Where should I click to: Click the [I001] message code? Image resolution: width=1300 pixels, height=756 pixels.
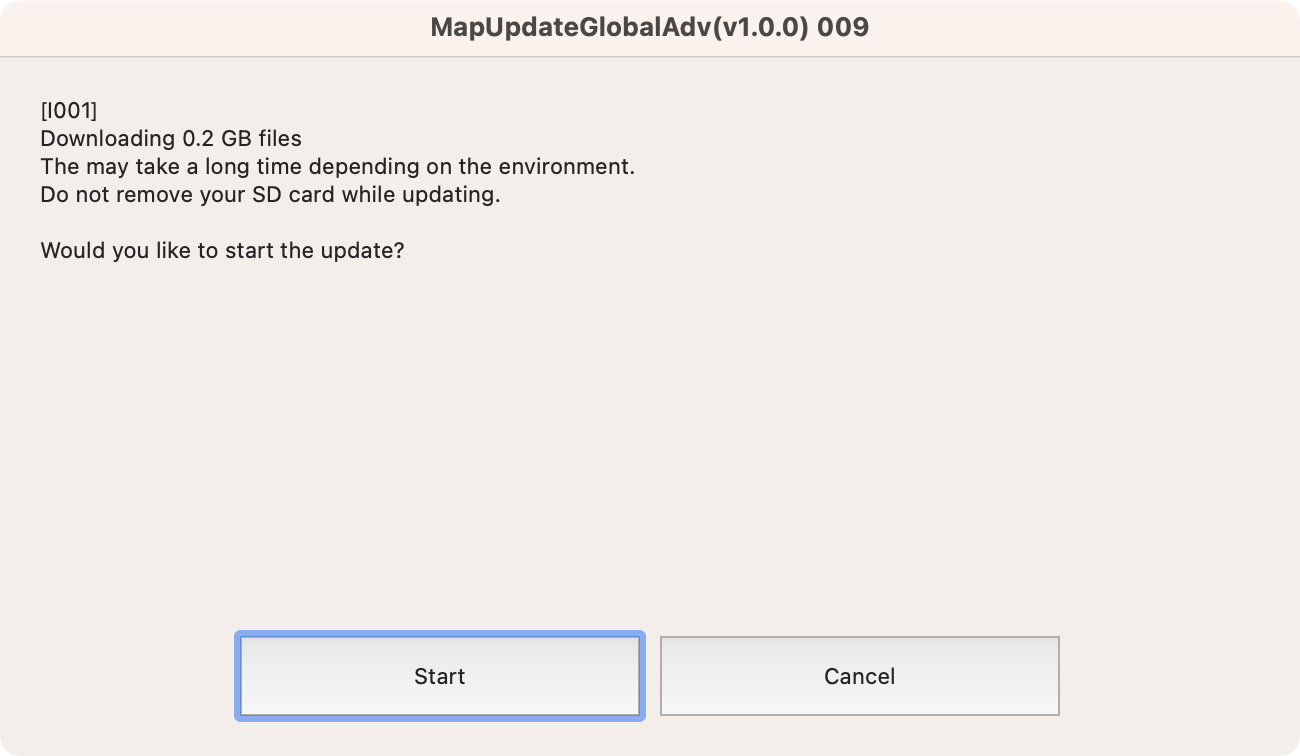(x=68, y=110)
